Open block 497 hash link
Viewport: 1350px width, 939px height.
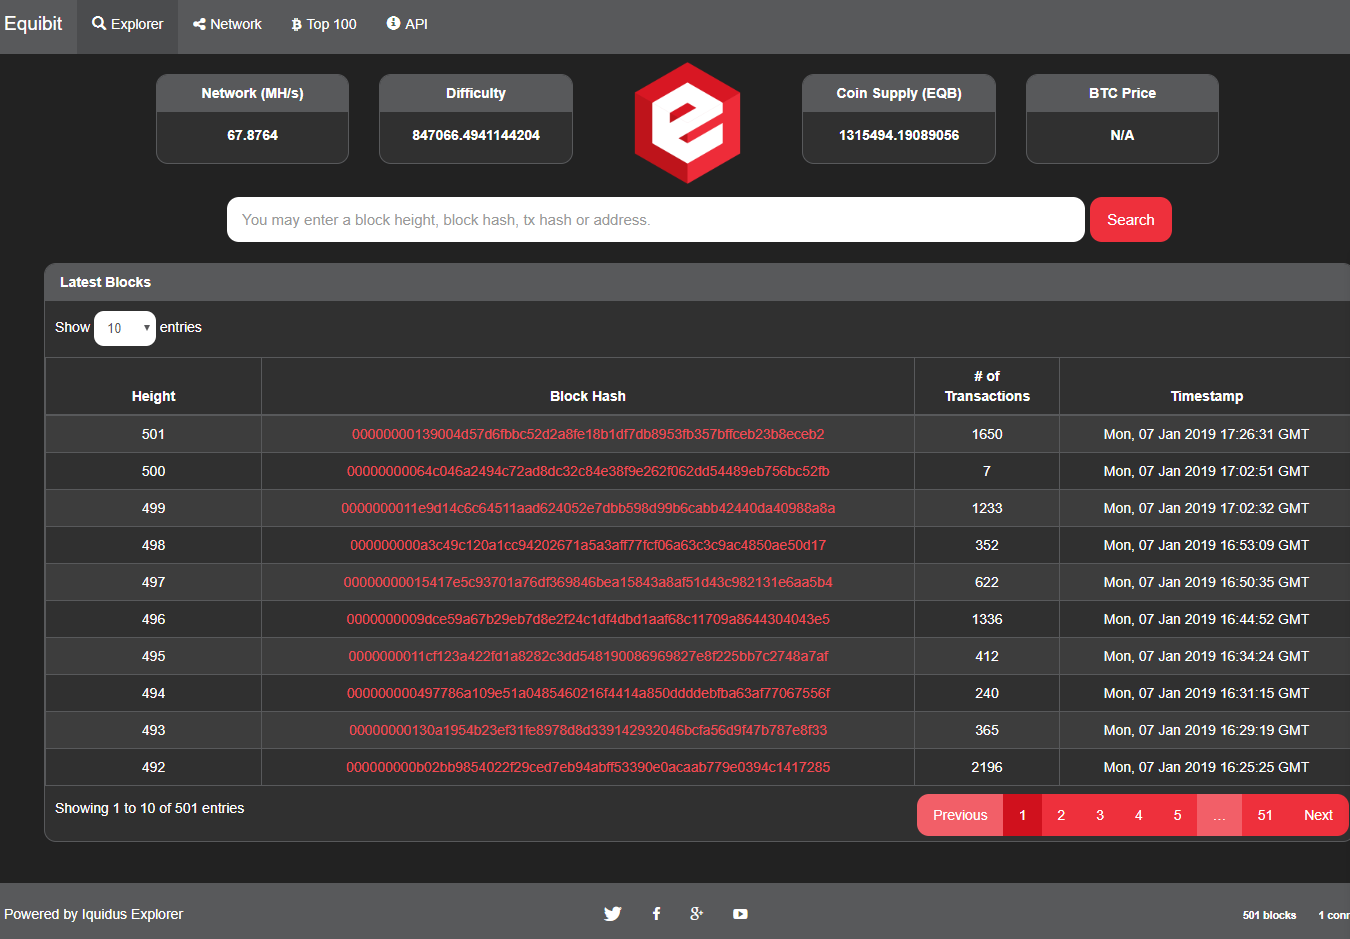(588, 582)
